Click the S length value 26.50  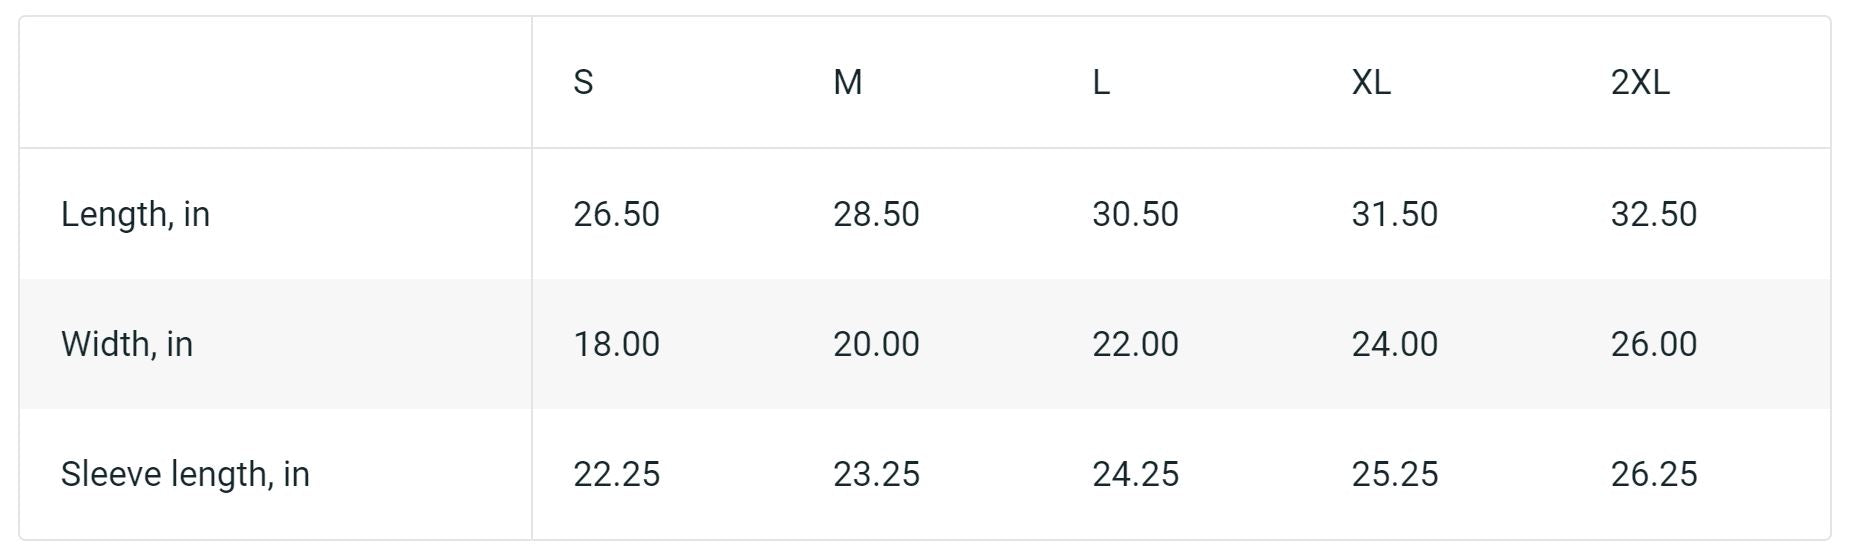coord(616,214)
